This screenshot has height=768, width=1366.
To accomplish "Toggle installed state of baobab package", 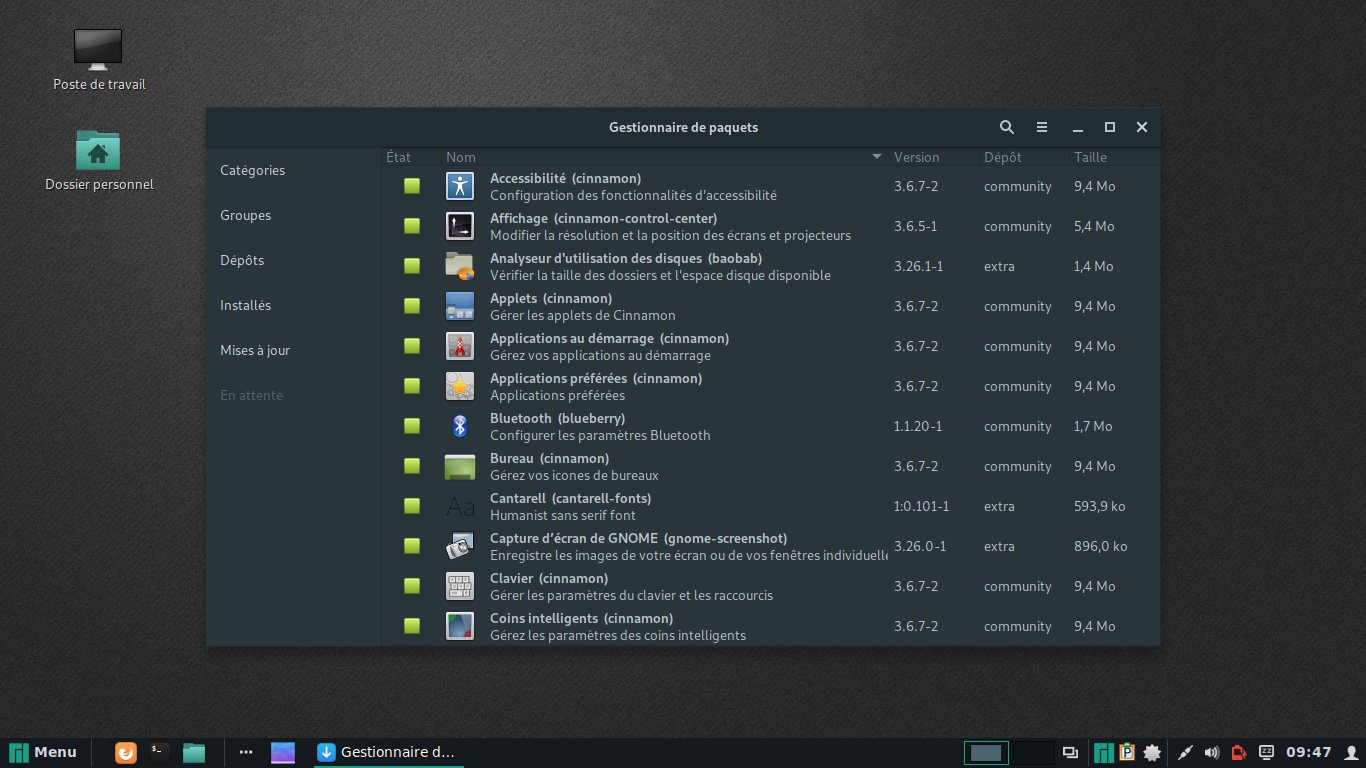I will coord(412,266).
